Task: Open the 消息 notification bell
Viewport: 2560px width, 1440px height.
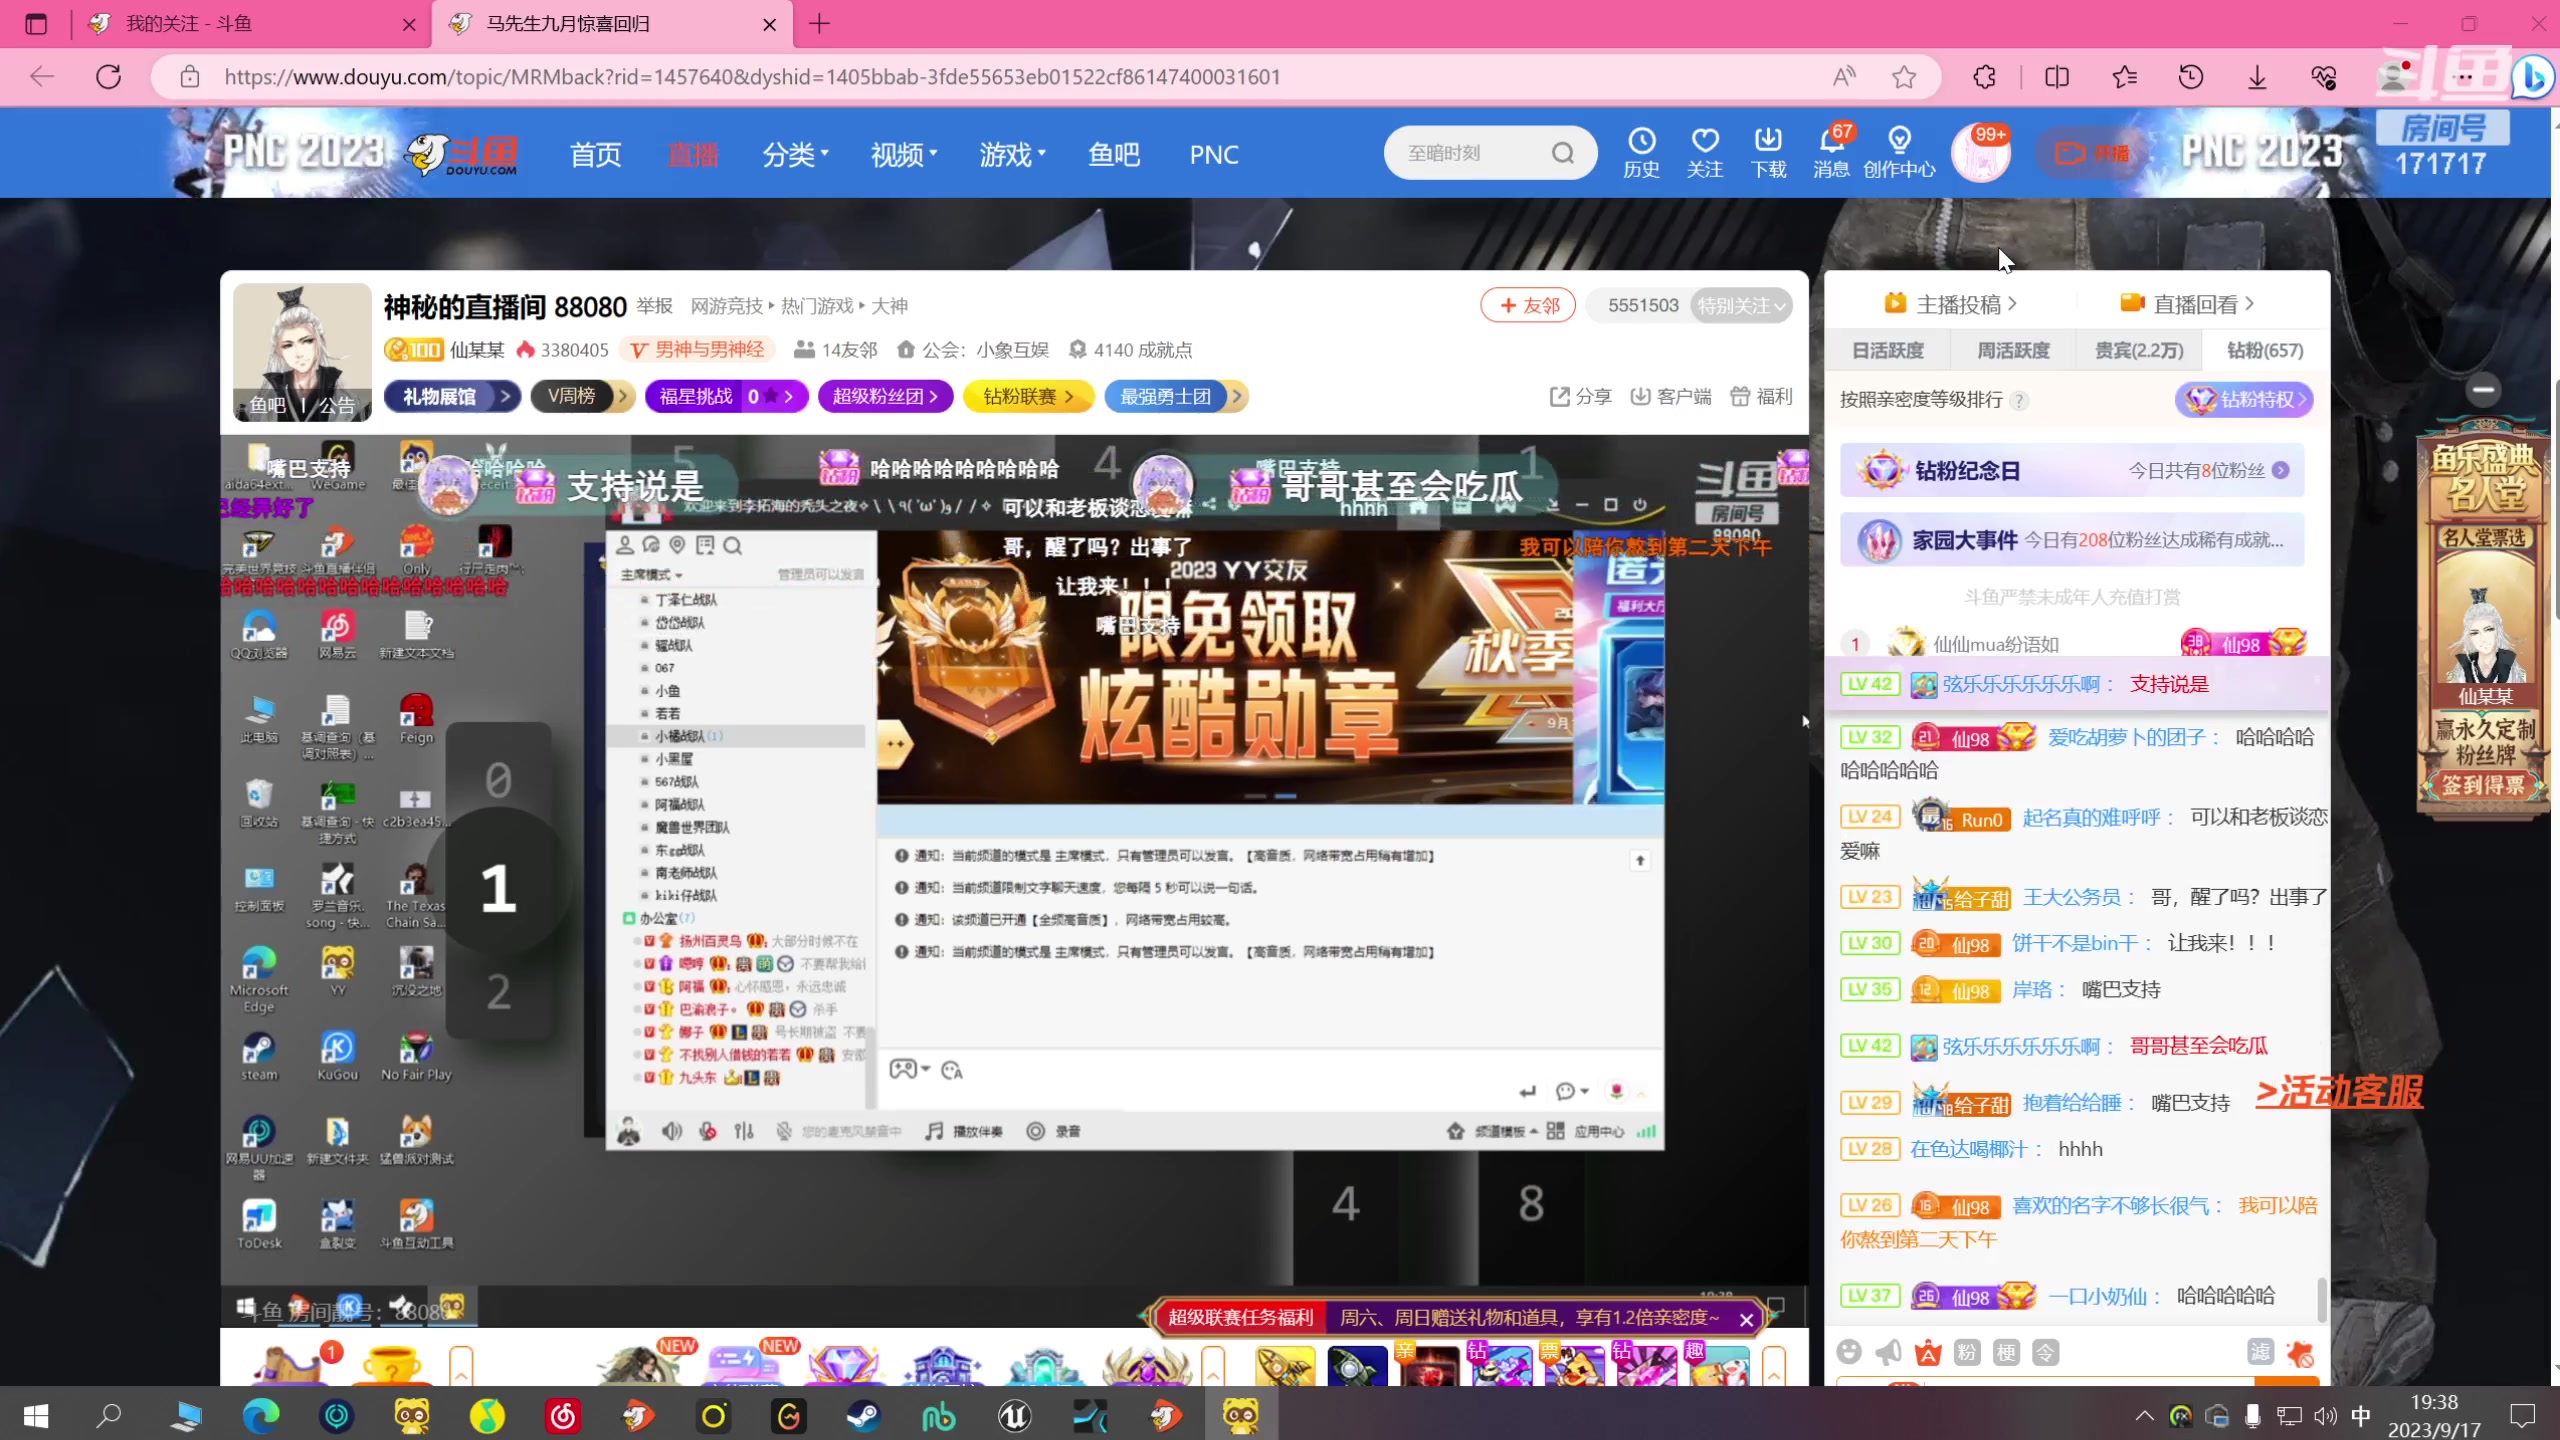Action: pos(1831,152)
